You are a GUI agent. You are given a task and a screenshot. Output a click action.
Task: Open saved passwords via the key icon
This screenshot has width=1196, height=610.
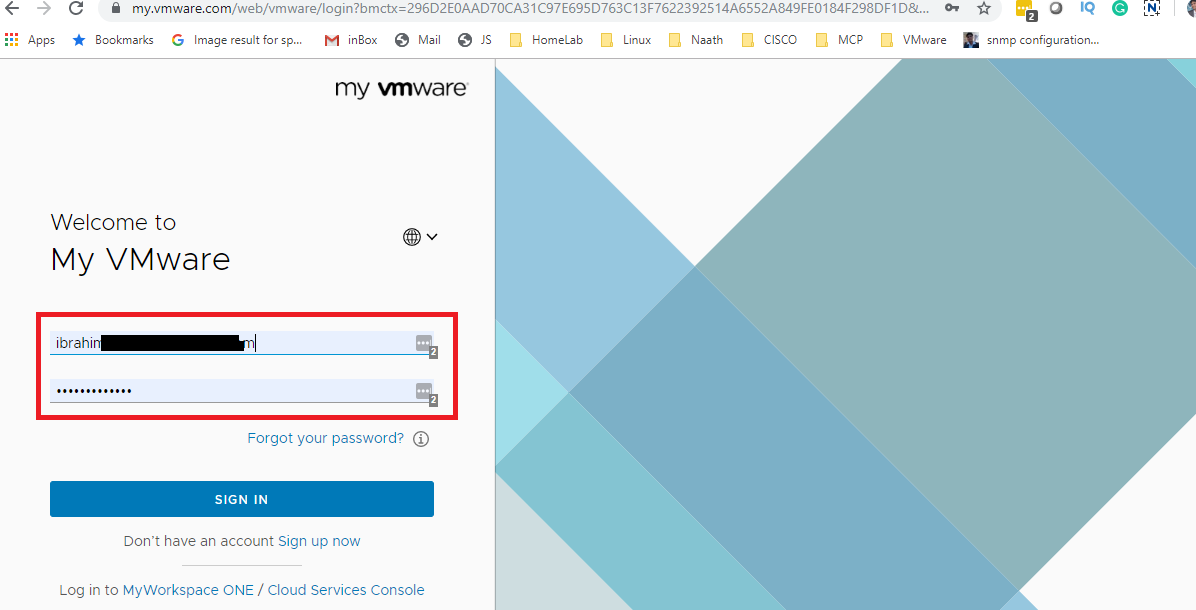951,8
